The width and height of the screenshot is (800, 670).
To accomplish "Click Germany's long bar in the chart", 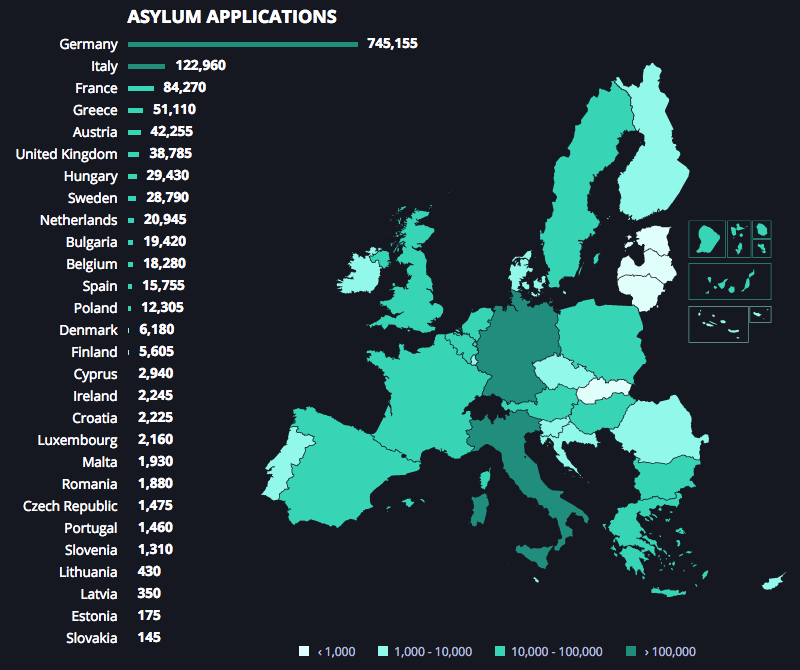I will click(243, 44).
